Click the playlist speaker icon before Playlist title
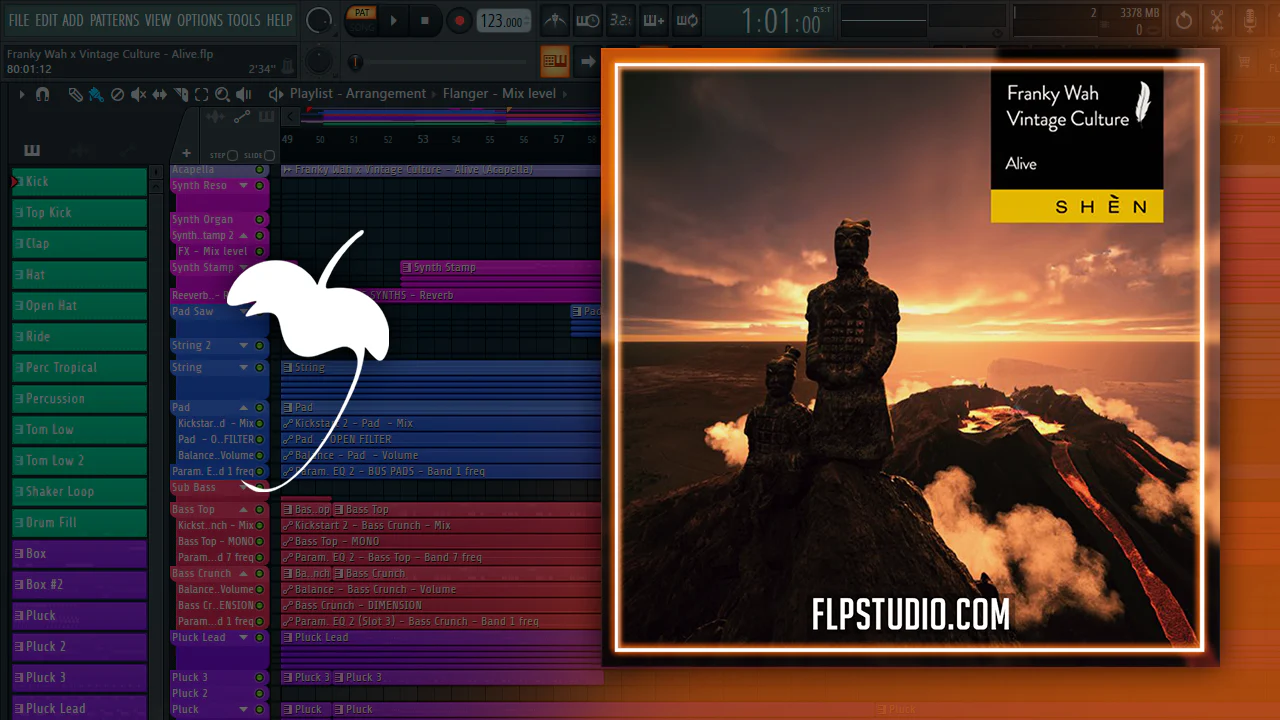This screenshot has height=720, width=1280. 276,94
